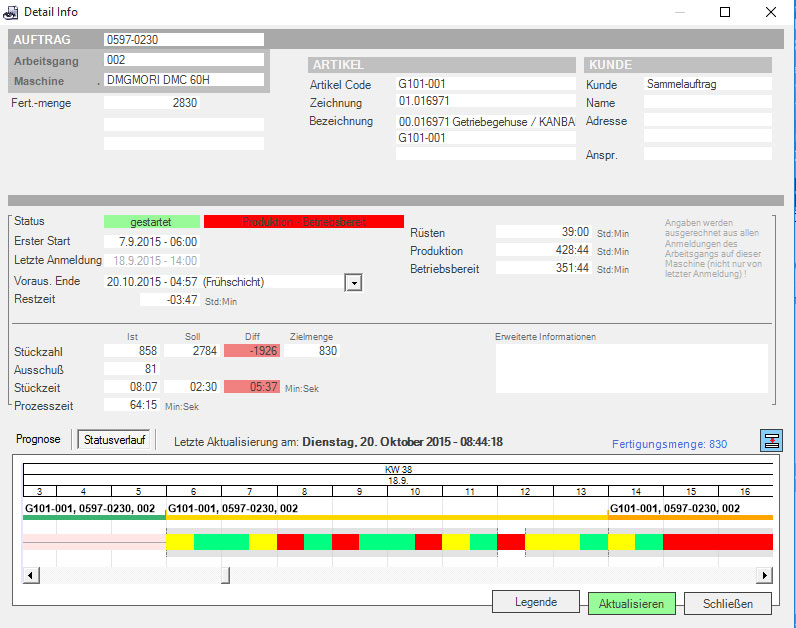Switch to the Statusverlauf tab
The image size is (796, 628).
coord(115,440)
